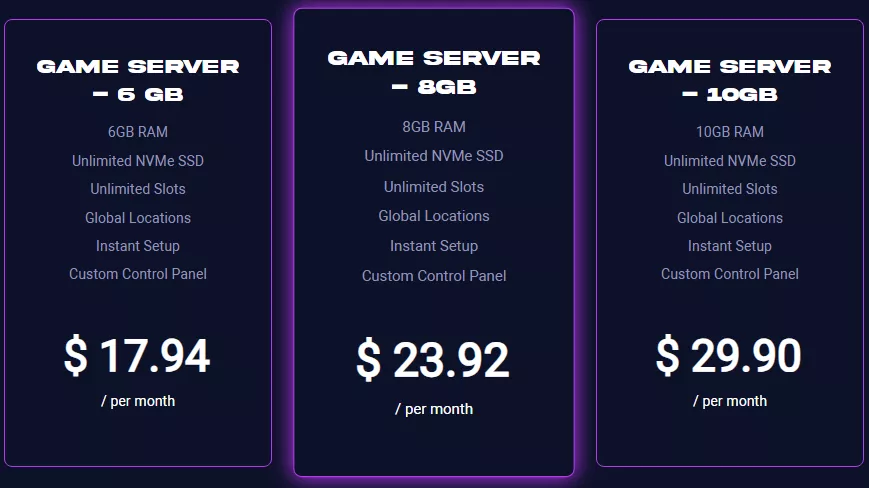Click Custom Control Panel in 8GB plan
The height and width of the screenshot is (488, 869).
[434, 276]
